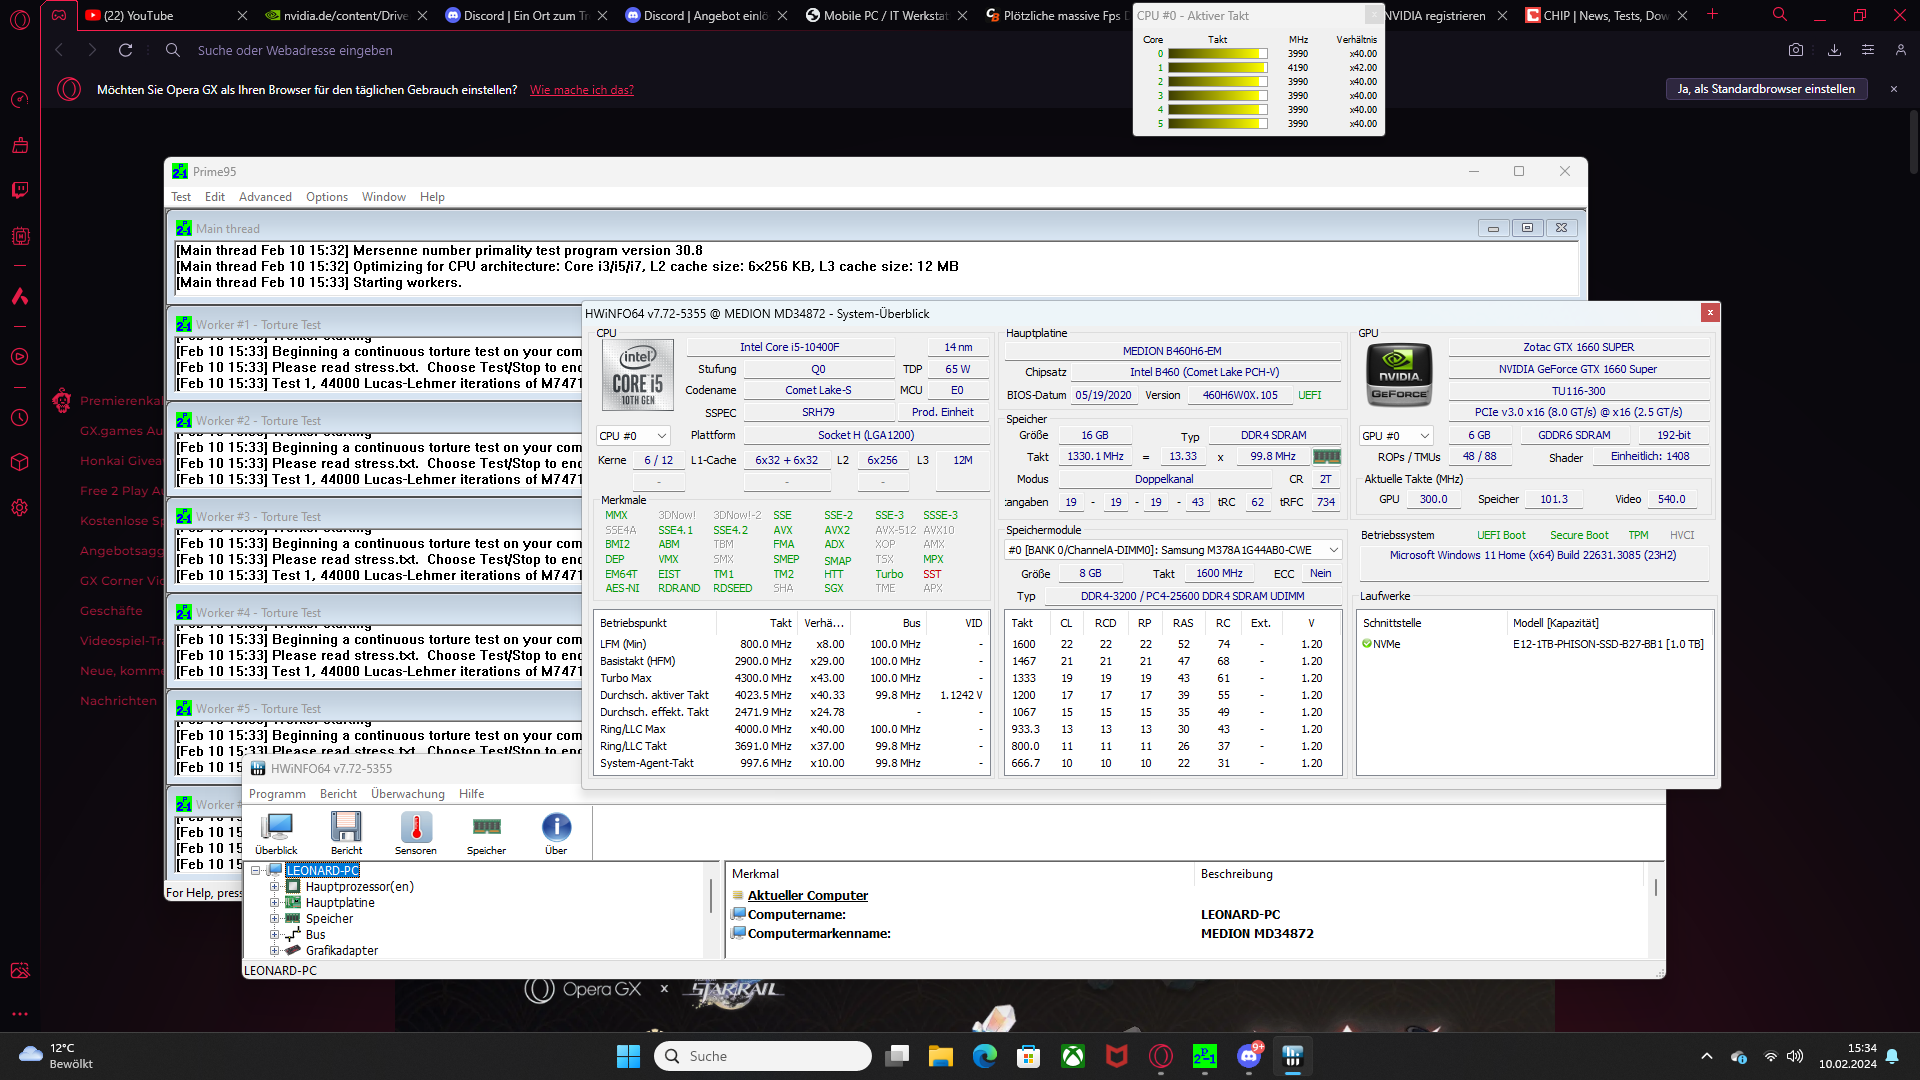Click the 'Wie mache ich das?' link
The height and width of the screenshot is (1080, 1920).
tap(581, 90)
